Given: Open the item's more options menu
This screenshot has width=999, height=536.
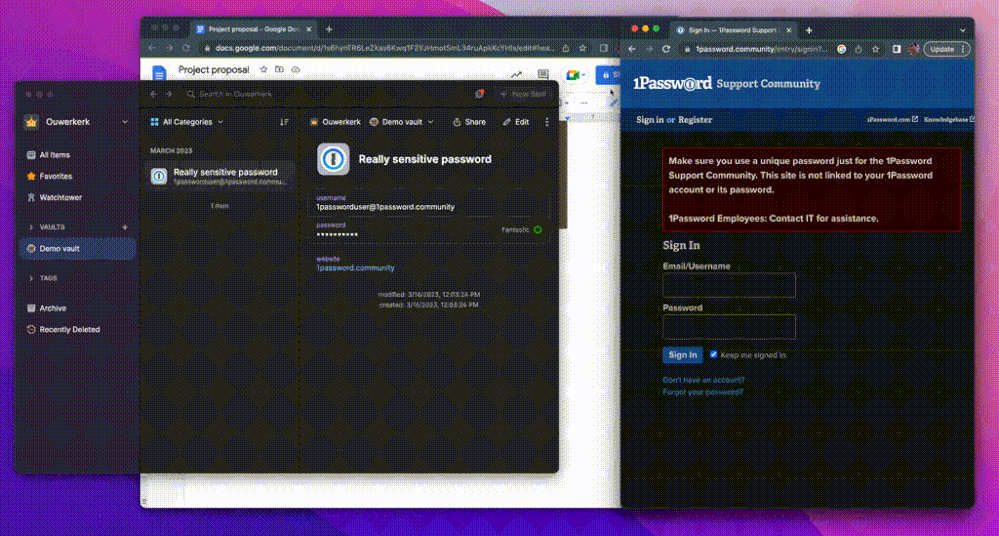Looking at the screenshot, I should pyautogui.click(x=547, y=122).
